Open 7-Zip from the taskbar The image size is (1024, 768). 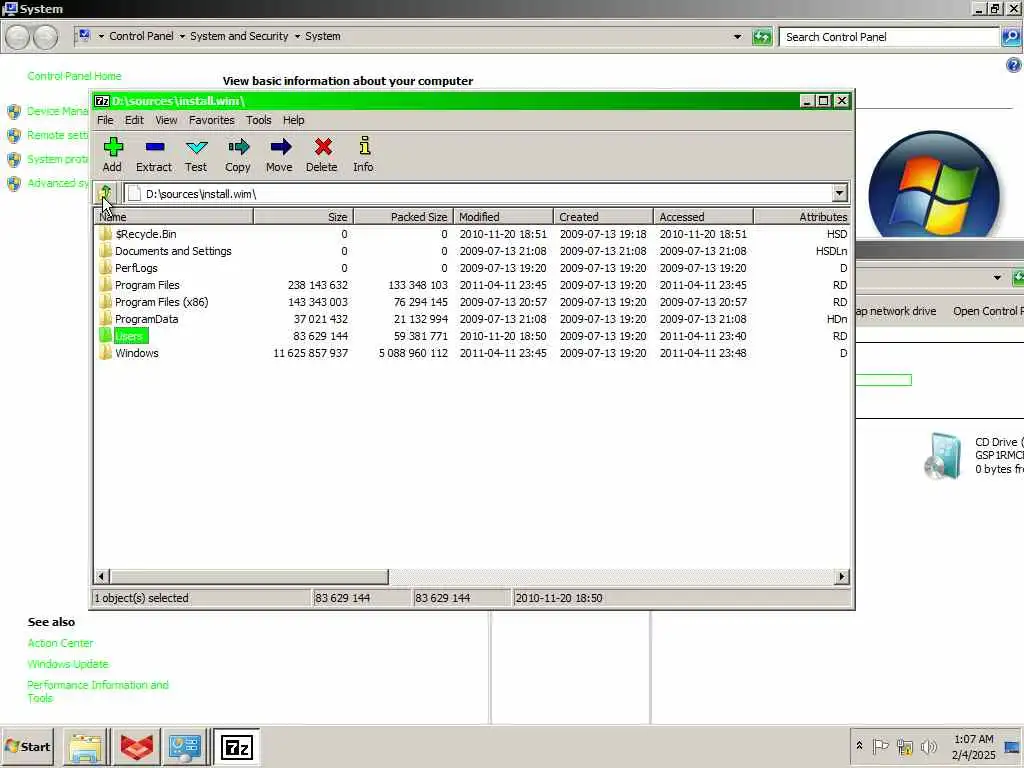pyautogui.click(x=236, y=747)
